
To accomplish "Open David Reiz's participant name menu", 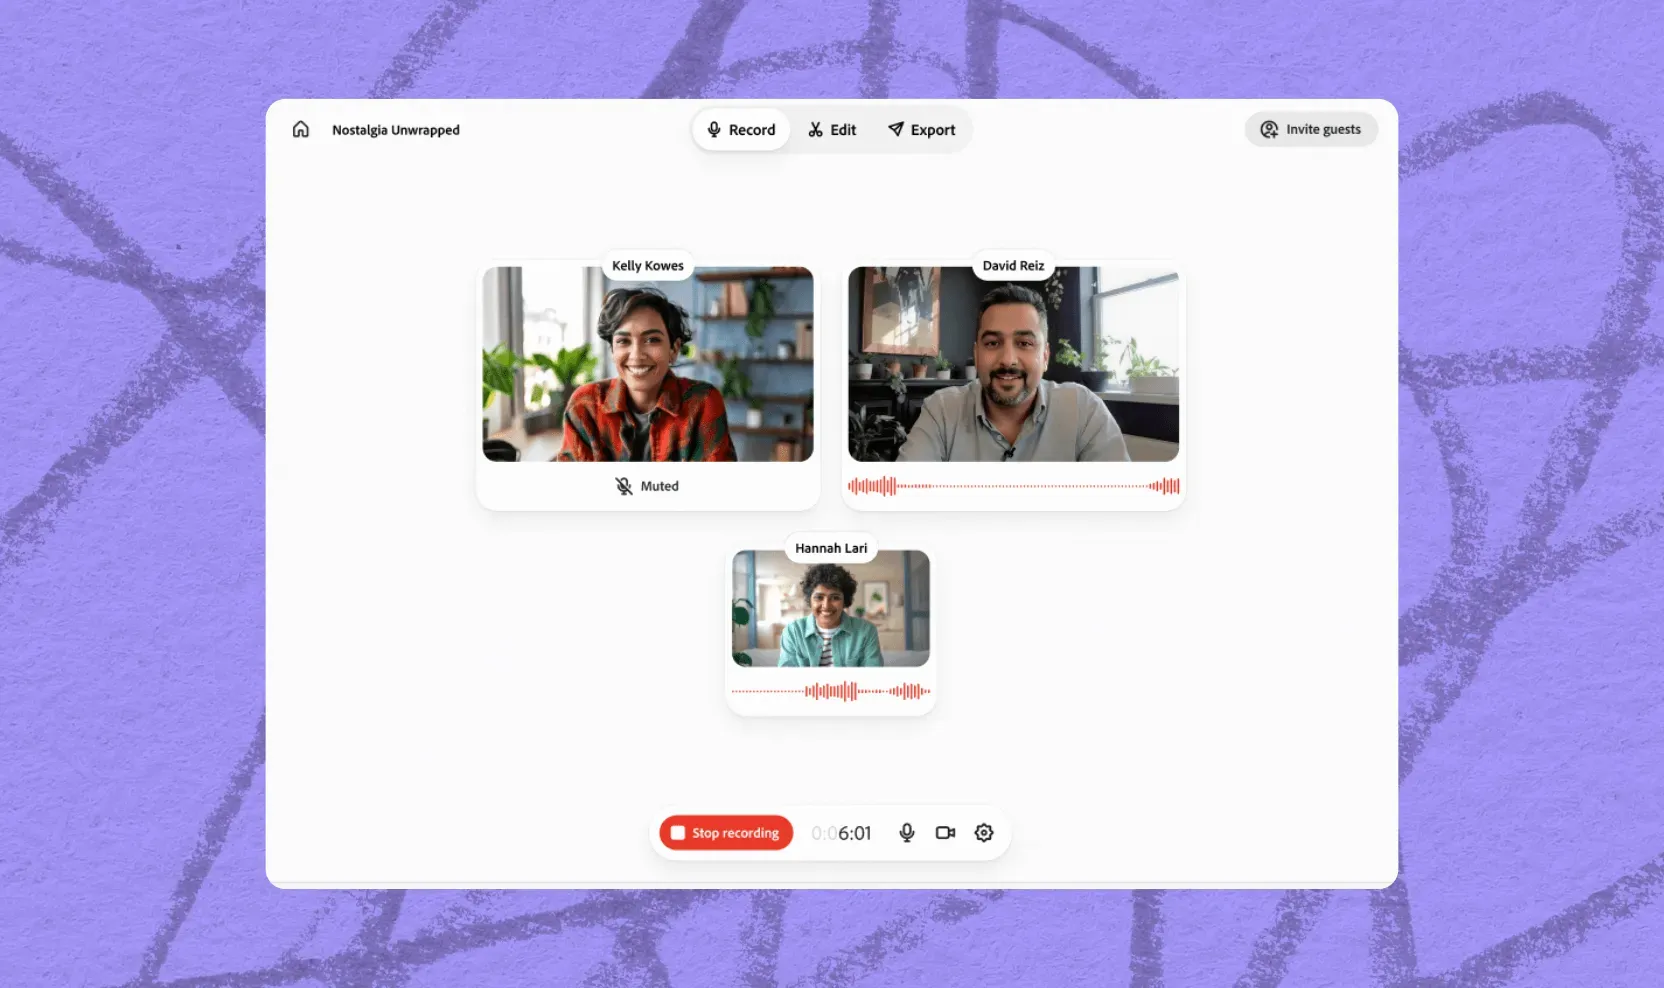I will [x=1012, y=265].
